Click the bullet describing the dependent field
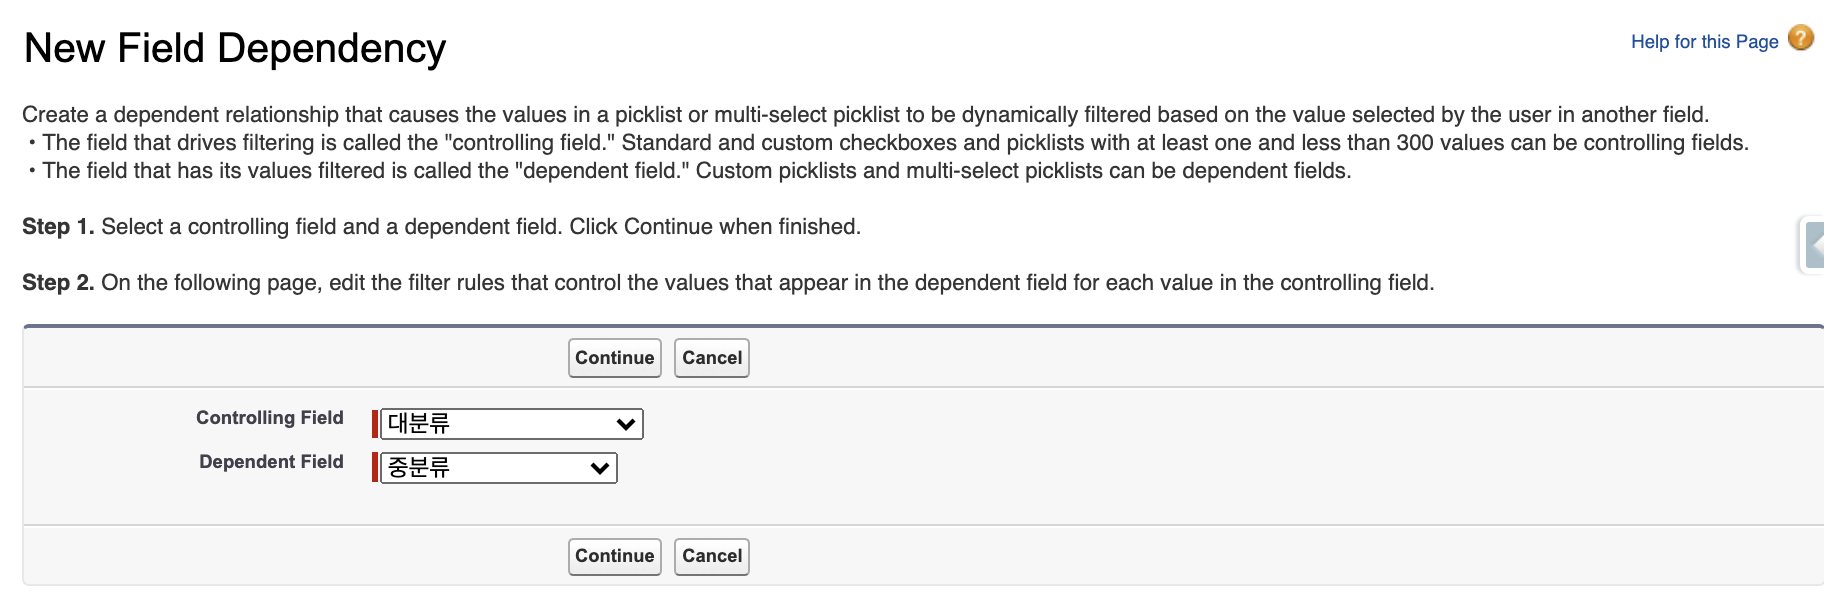This screenshot has height=612, width=1840. pyautogui.click(x=696, y=171)
